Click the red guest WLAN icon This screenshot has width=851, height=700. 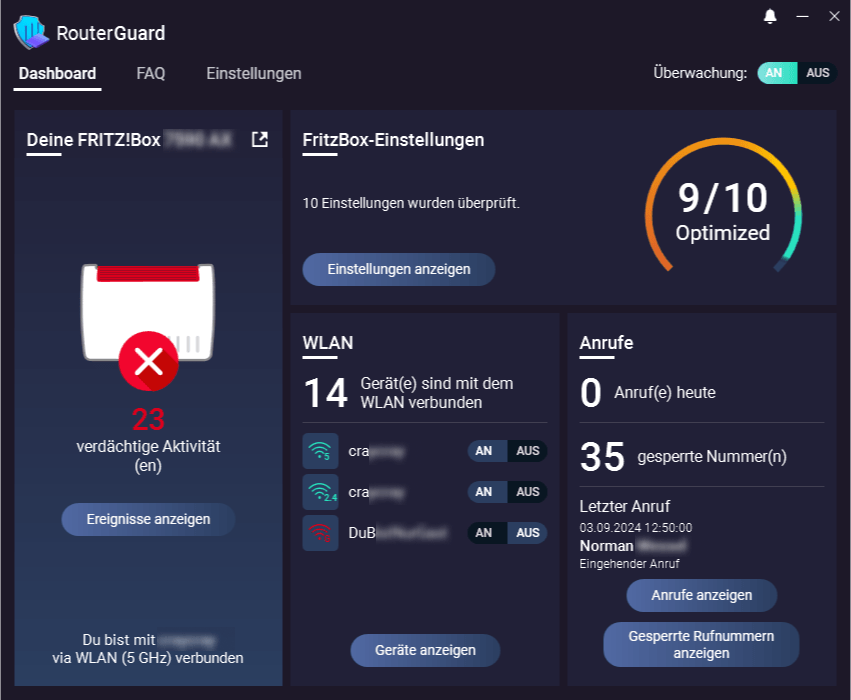[320, 533]
